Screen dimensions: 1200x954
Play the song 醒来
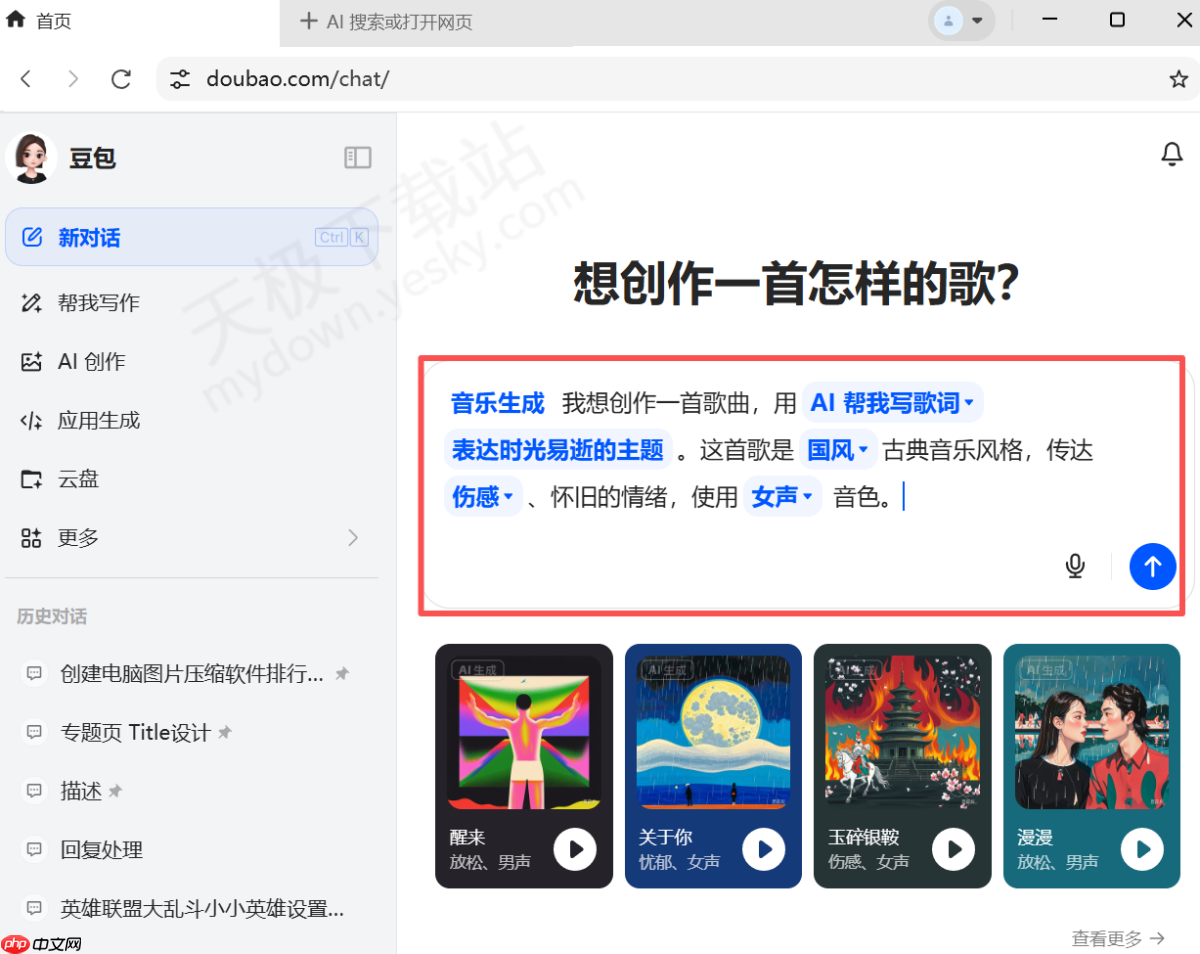(x=575, y=849)
